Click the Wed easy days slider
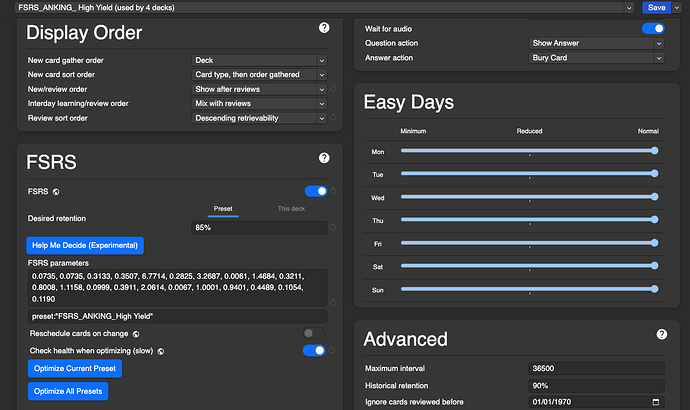The width and height of the screenshot is (690, 410). click(528, 196)
